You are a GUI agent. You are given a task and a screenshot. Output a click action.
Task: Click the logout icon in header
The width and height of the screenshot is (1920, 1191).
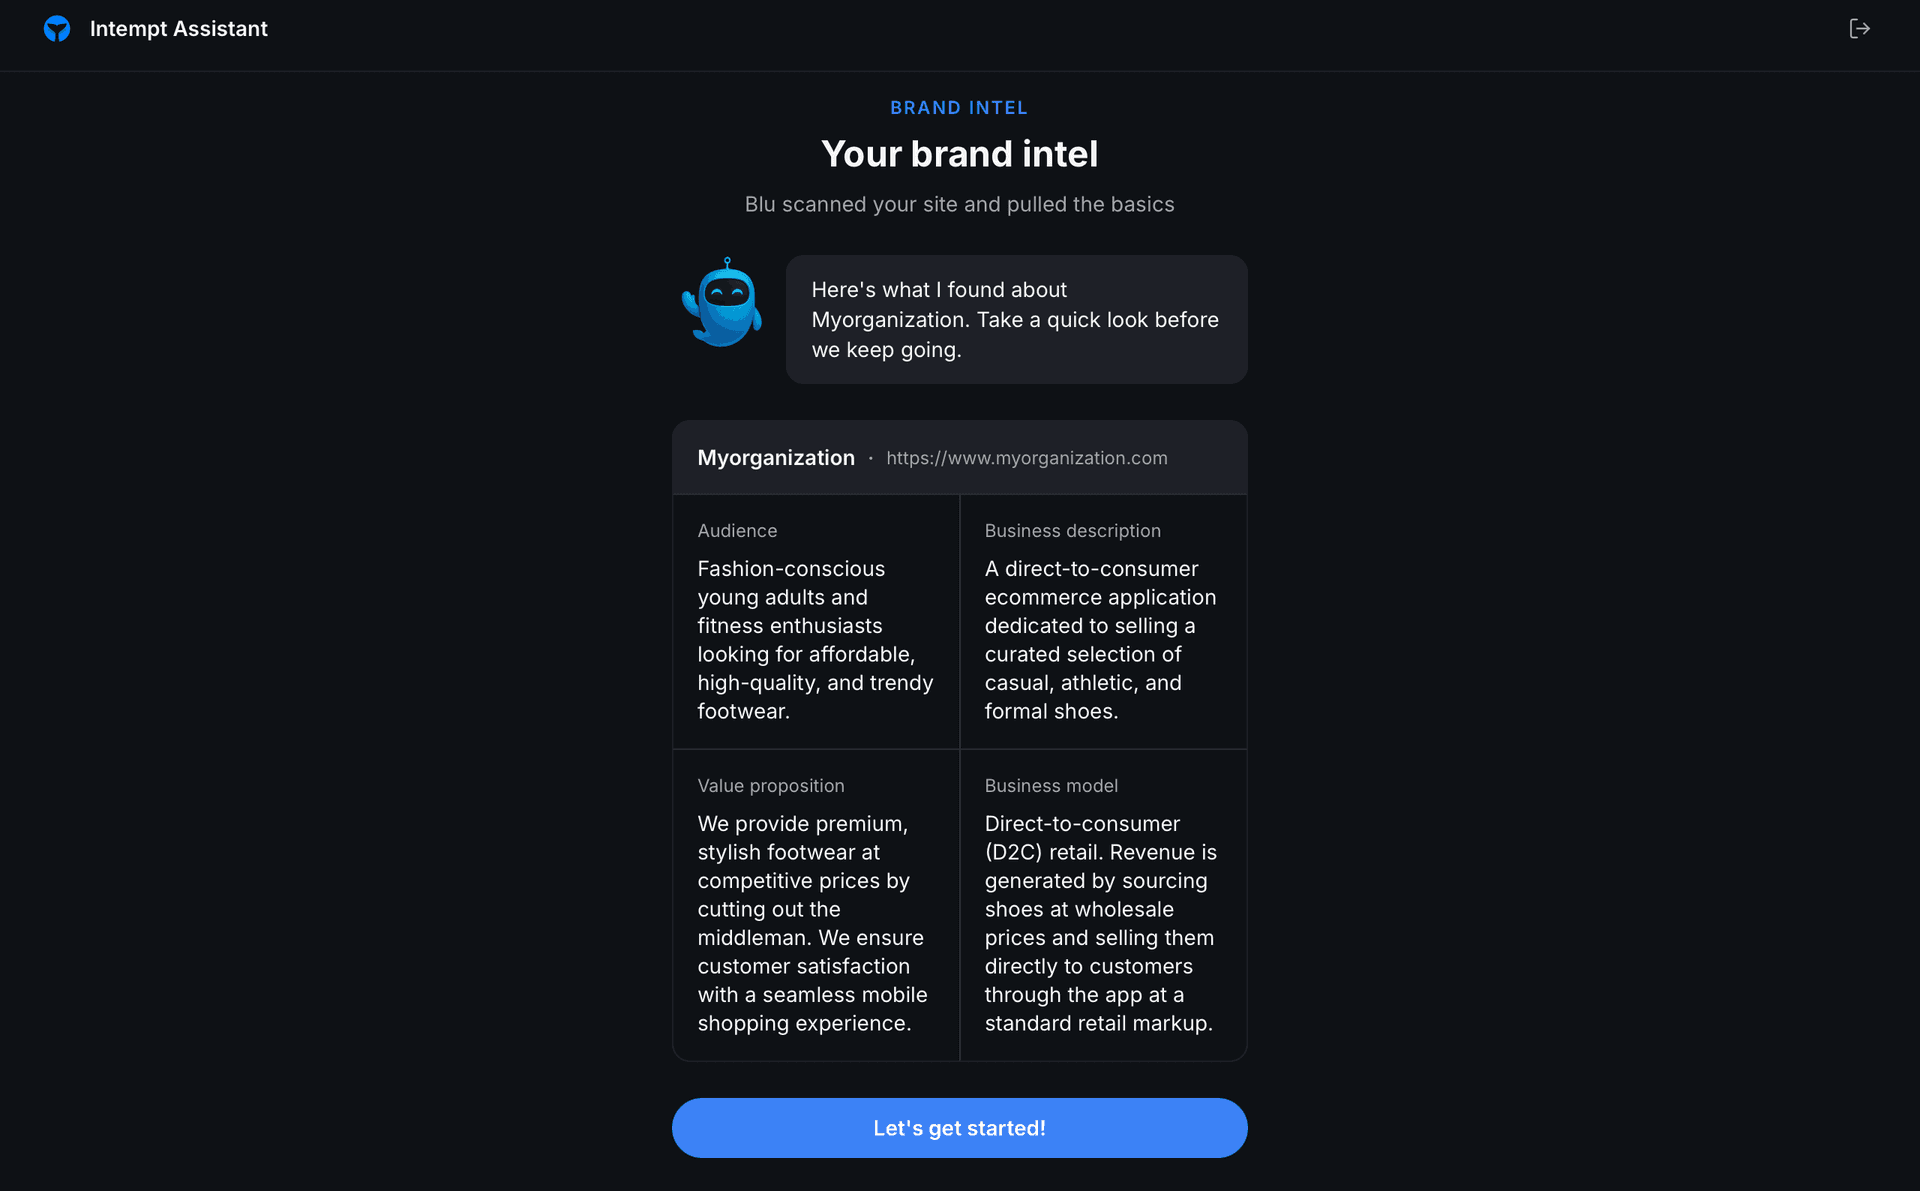point(1859,29)
